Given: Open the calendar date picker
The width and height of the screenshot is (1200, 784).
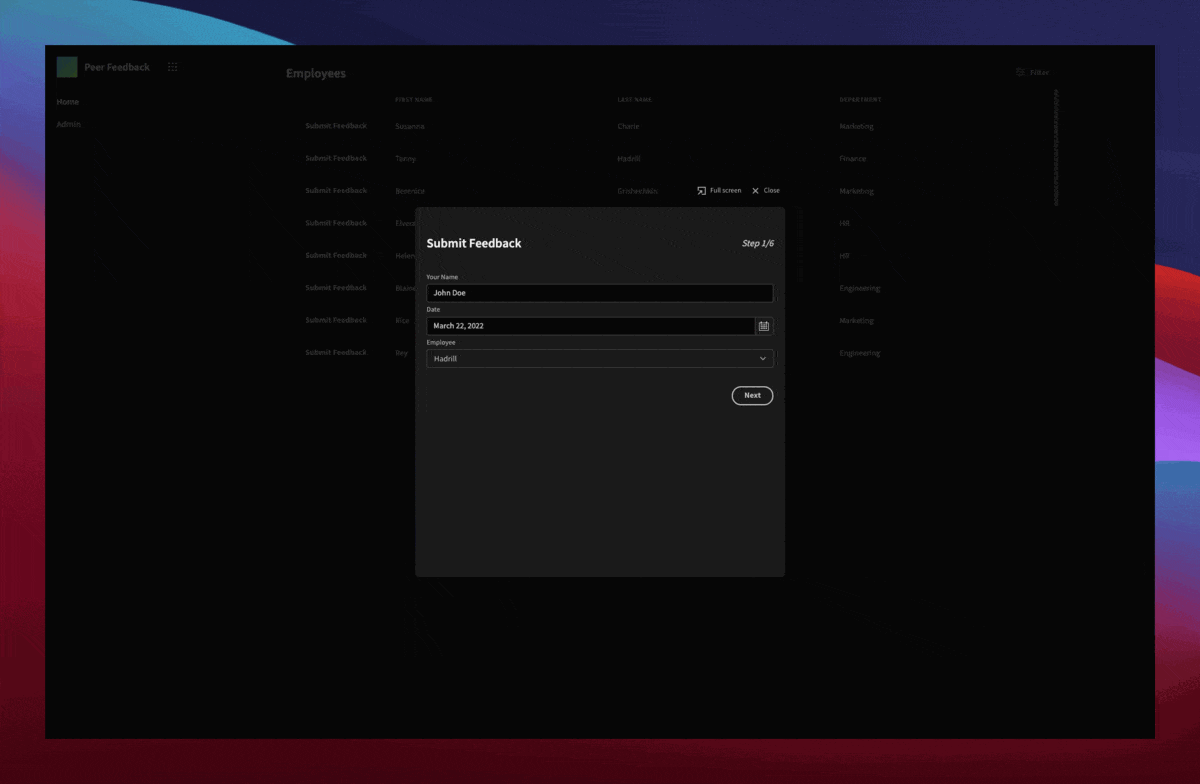Looking at the screenshot, I should pos(763,326).
